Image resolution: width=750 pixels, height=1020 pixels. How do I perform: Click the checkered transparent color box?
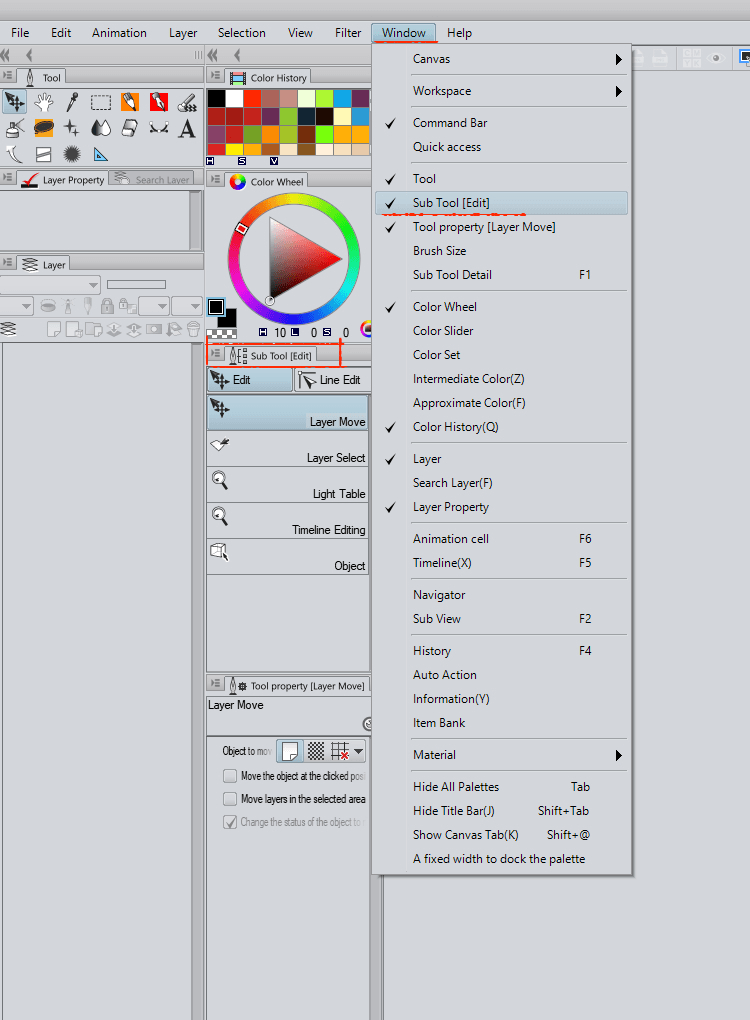(x=221, y=333)
